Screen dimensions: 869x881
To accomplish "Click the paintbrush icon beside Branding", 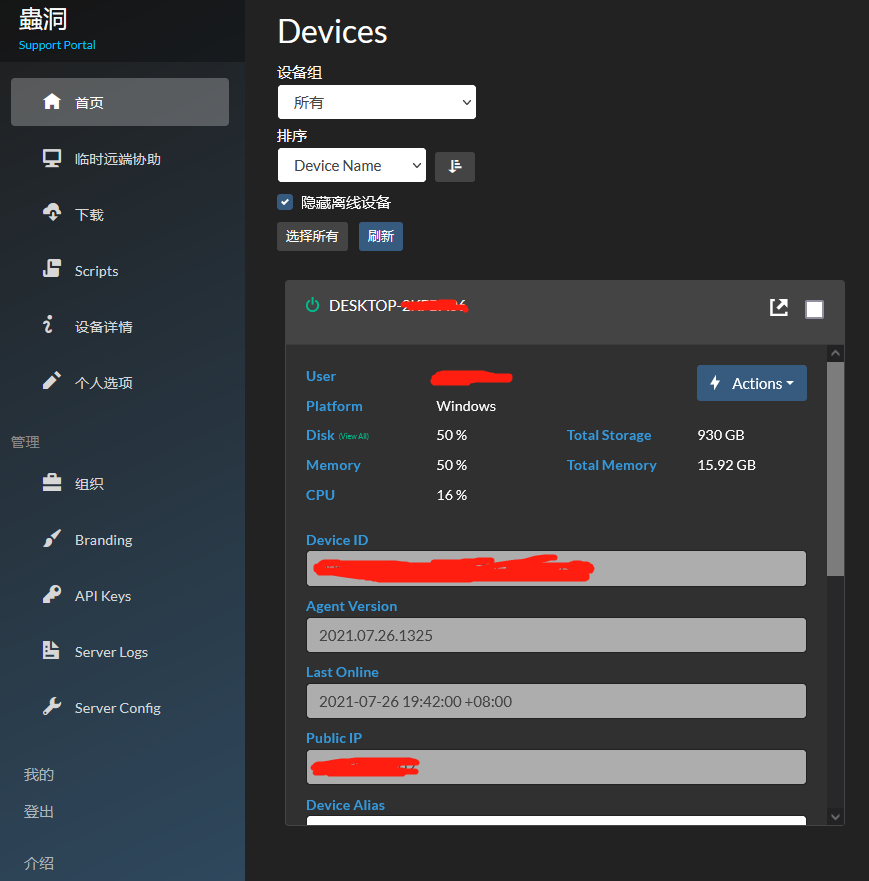I will pos(52,539).
